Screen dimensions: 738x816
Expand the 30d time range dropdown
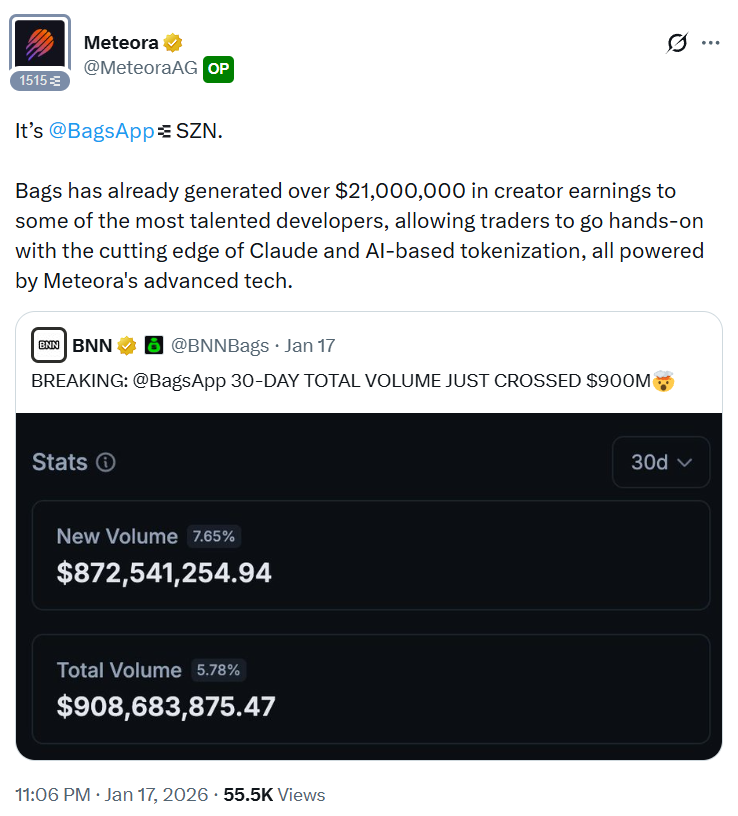coord(661,463)
